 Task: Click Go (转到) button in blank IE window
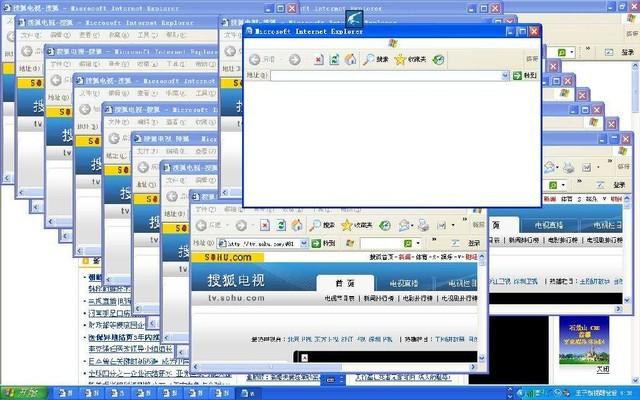(x=525, y=76)
